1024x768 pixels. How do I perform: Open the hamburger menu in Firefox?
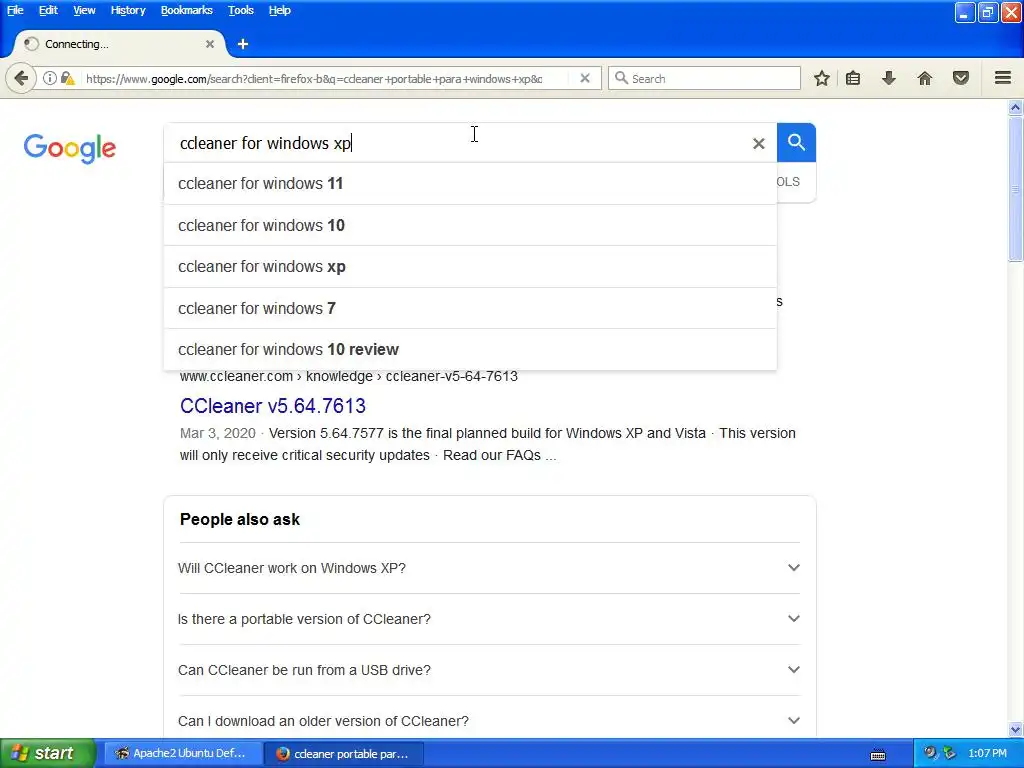tap(1003, 78)
